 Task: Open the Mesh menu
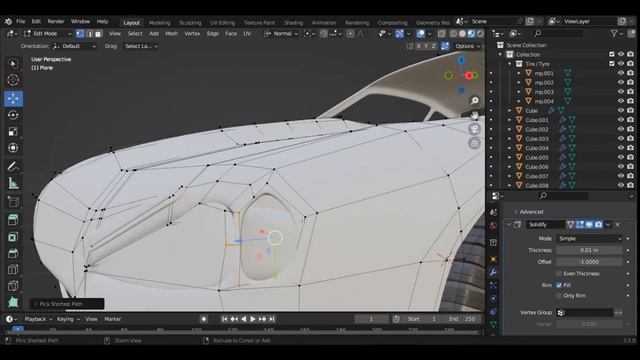click(171, 34)
